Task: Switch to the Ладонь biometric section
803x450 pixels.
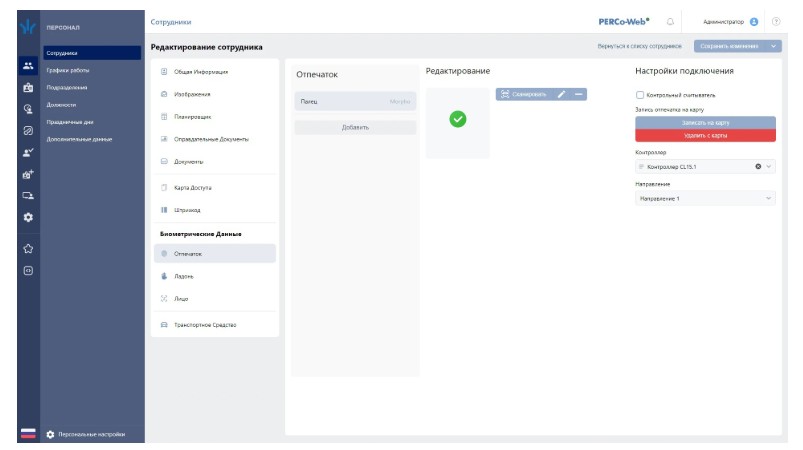Action: pyautogui.click(x=187, y=276)
